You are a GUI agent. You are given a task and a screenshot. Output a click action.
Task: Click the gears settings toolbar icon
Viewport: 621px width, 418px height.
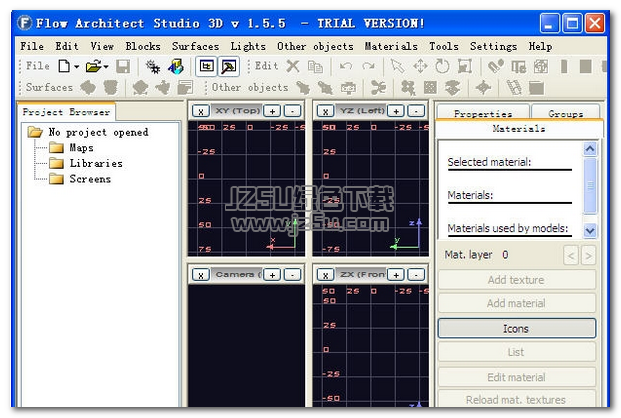tap(152, 67)
